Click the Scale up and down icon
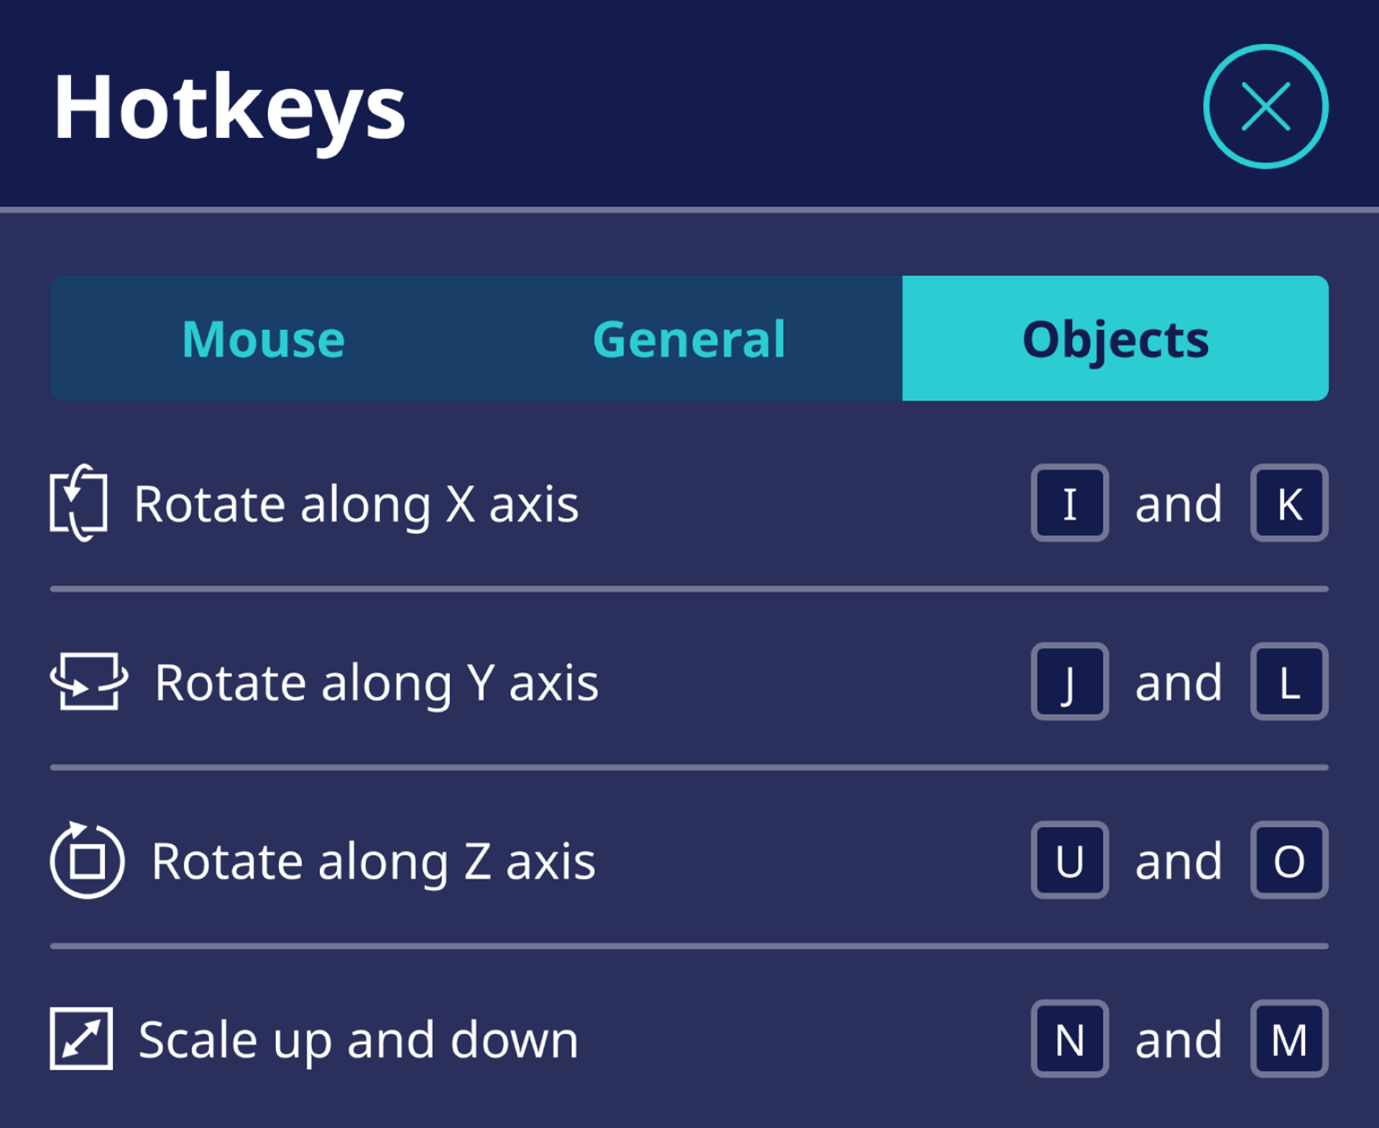Image resolution: width=1379 pixels, height=1128 pixels. tap(80, 1038)
